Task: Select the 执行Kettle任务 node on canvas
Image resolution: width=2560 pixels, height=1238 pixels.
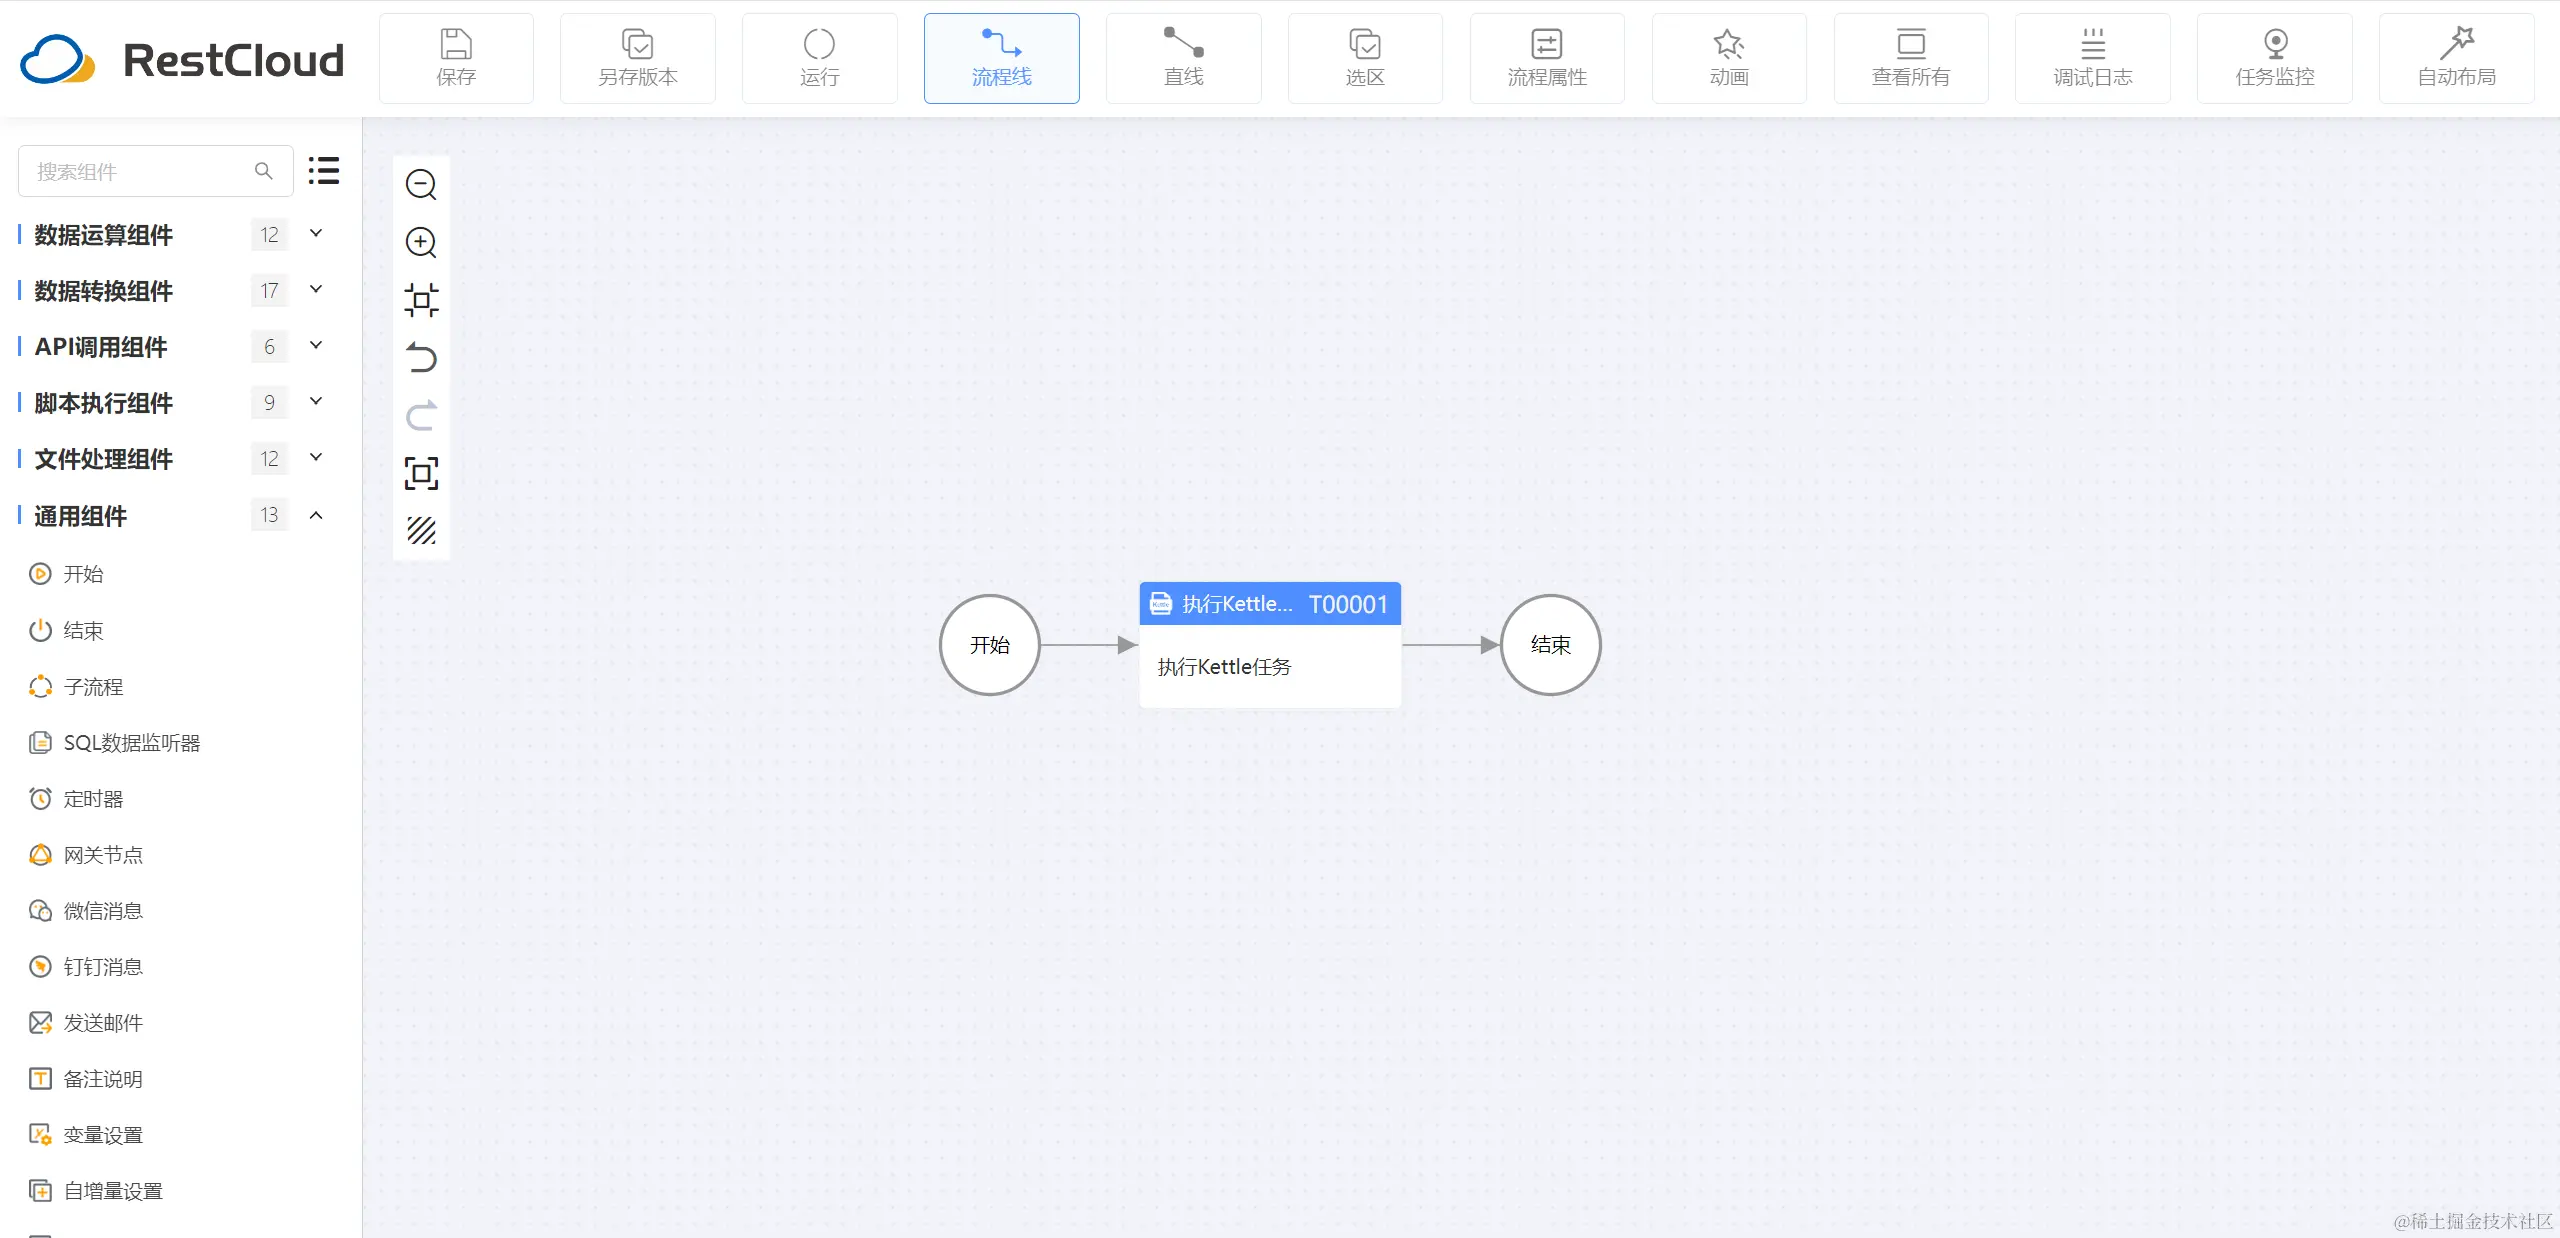Action: [1269, 645]
